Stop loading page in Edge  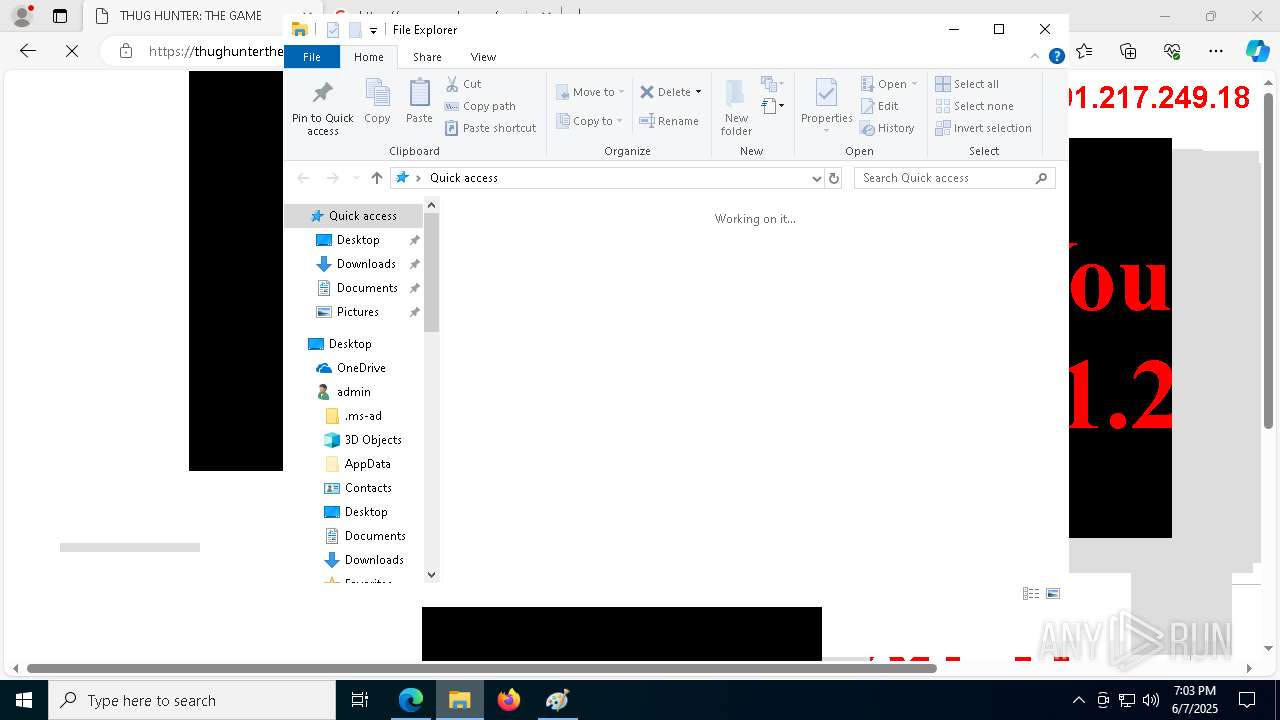(72, 51)
